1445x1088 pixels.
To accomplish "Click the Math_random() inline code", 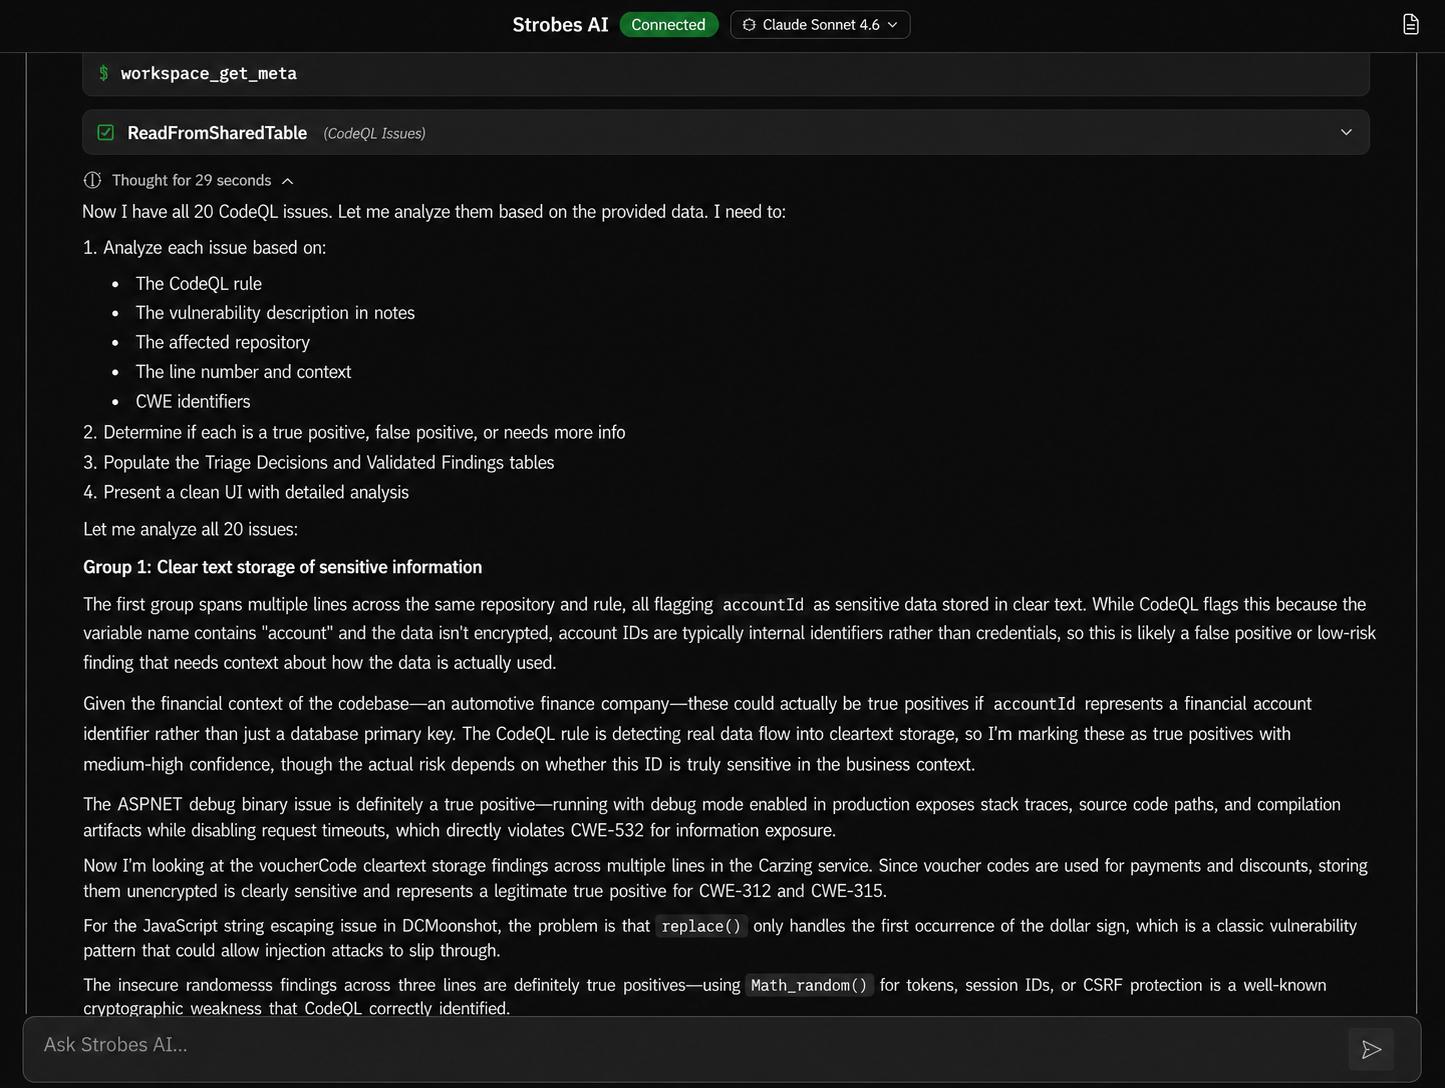I will [809, 985].
